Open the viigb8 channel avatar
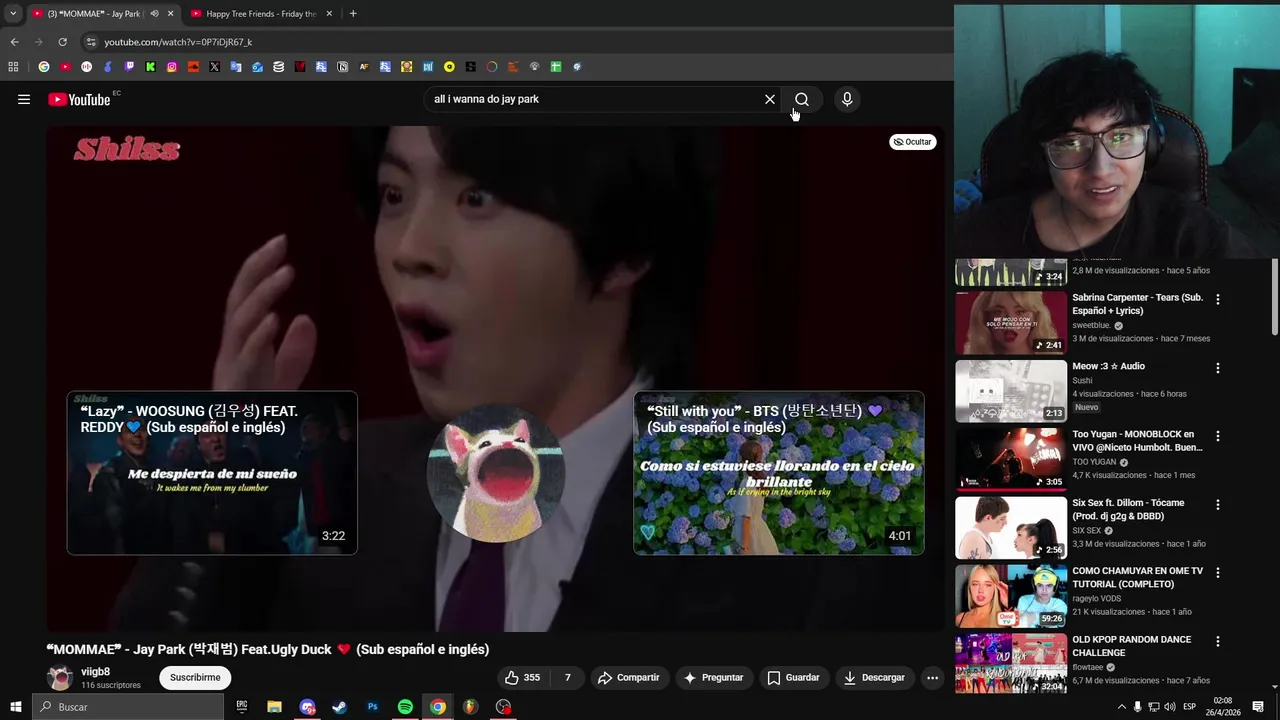 point(60,678)
